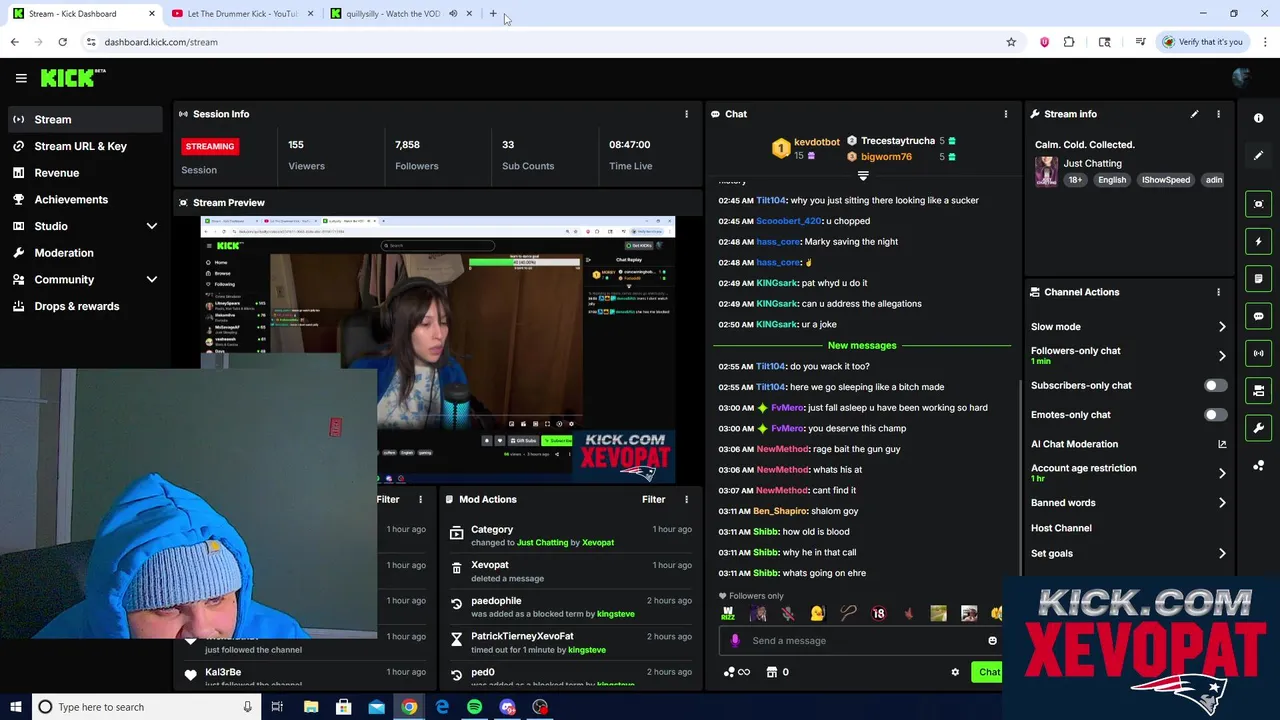Click the wrench icon in right rail

[x=1258, y=428]
